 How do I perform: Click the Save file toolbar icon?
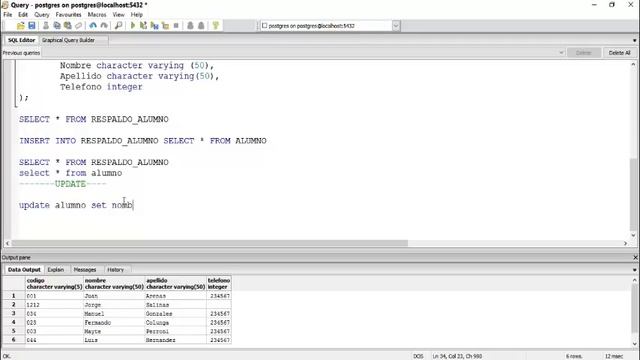(x=31, y=26)
